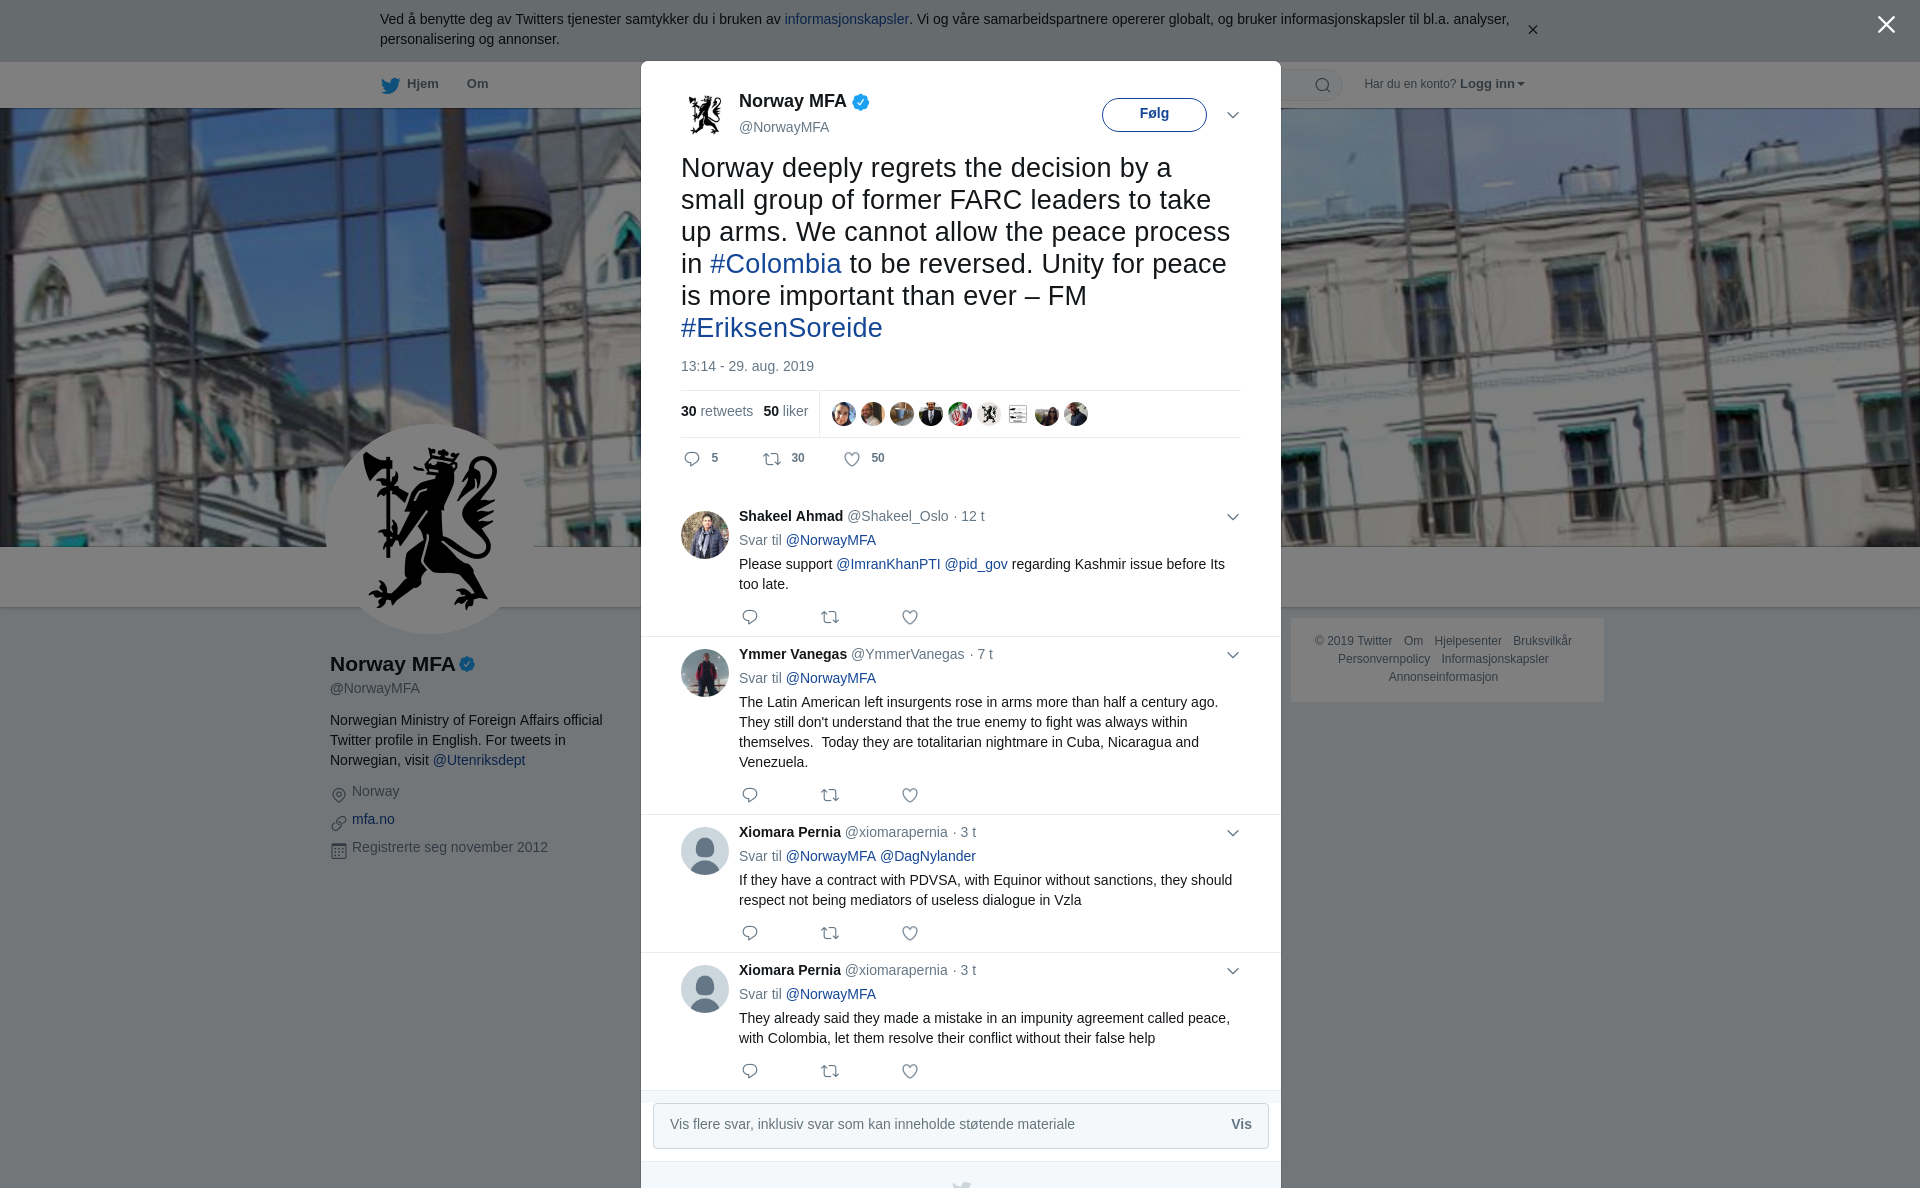Open the #Colombia hashtag link
1920x1188 pixels.
[775, 264]
